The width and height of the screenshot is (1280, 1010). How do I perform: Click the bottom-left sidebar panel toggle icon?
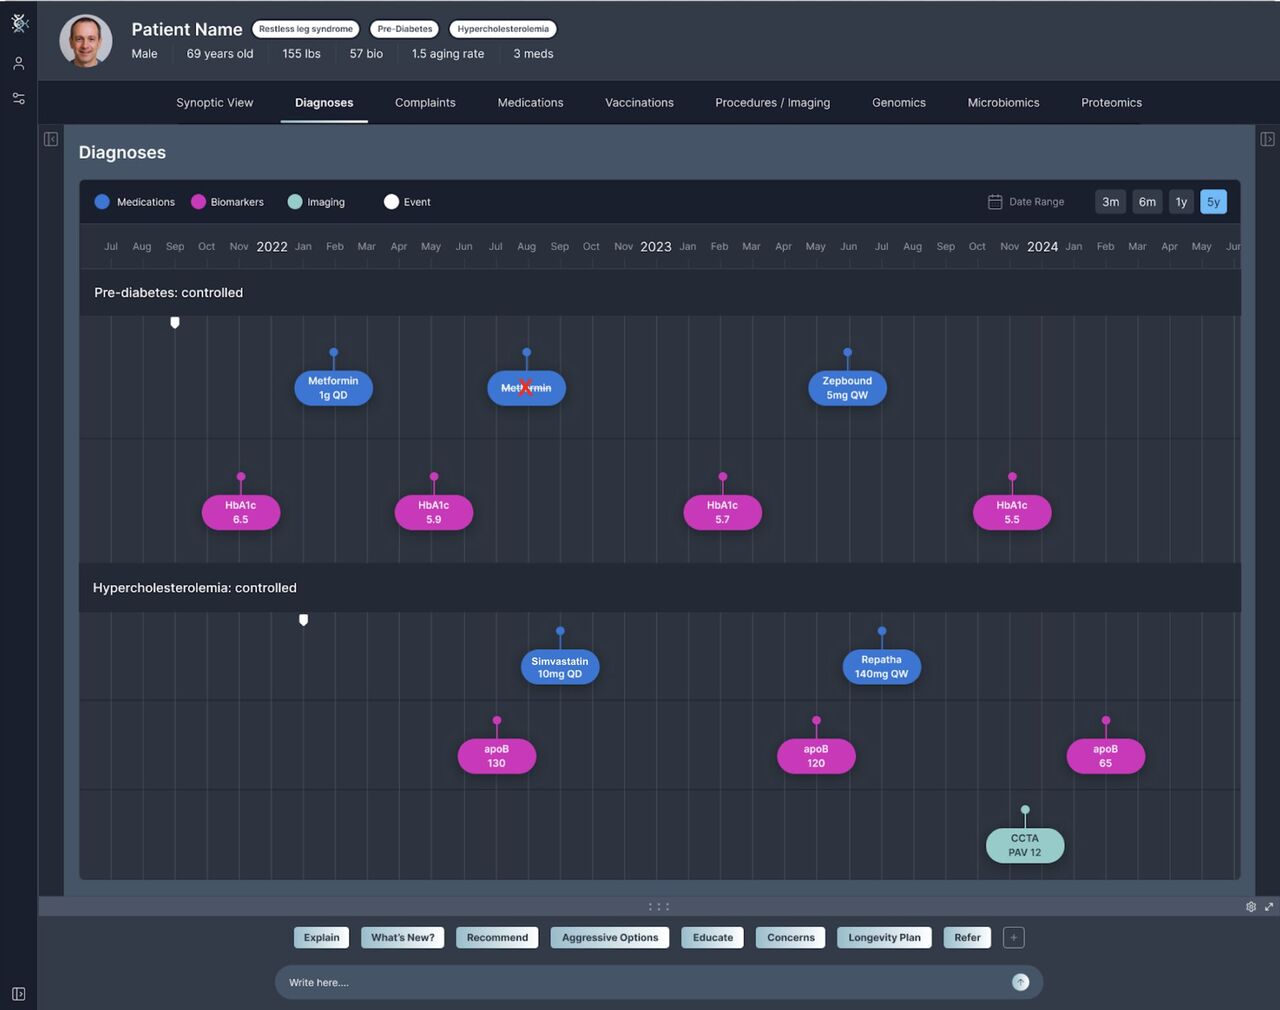pyautogui.click(x=18, y=994)
